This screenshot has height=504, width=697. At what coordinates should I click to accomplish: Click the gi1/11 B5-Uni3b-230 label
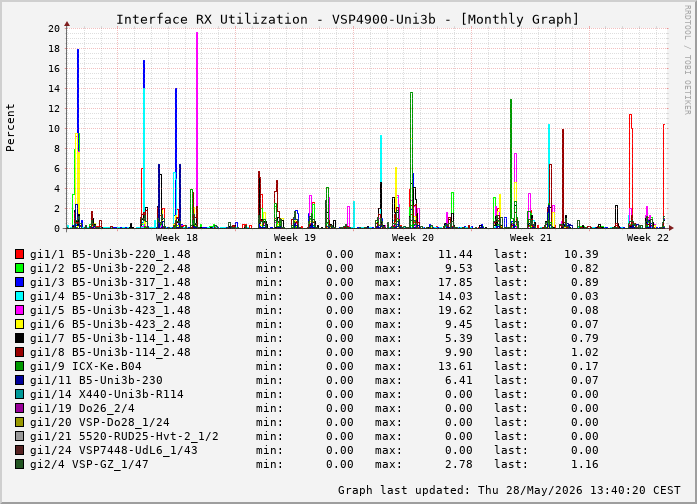click(96, 380)
